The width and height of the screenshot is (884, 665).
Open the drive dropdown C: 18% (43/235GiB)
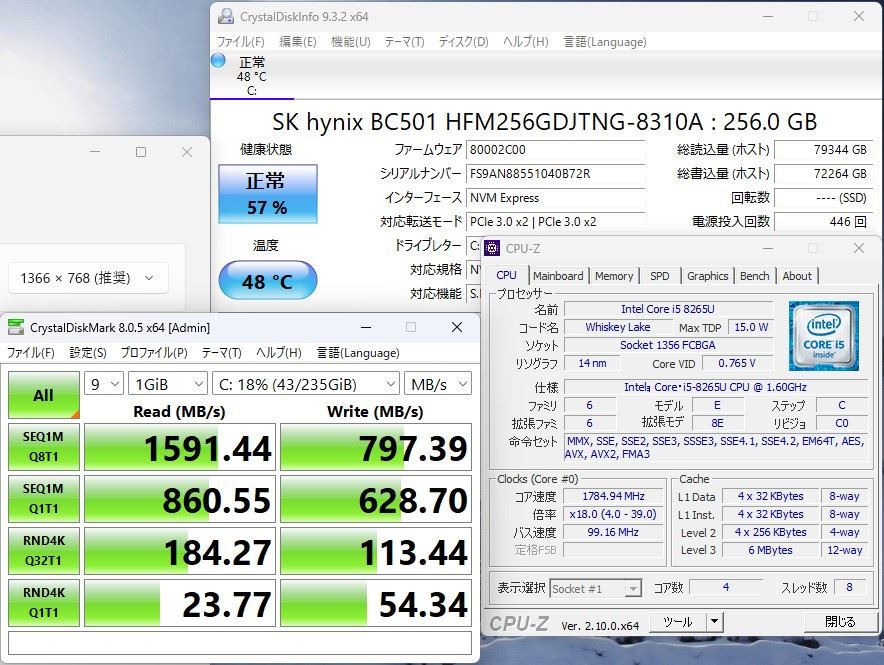306,384
